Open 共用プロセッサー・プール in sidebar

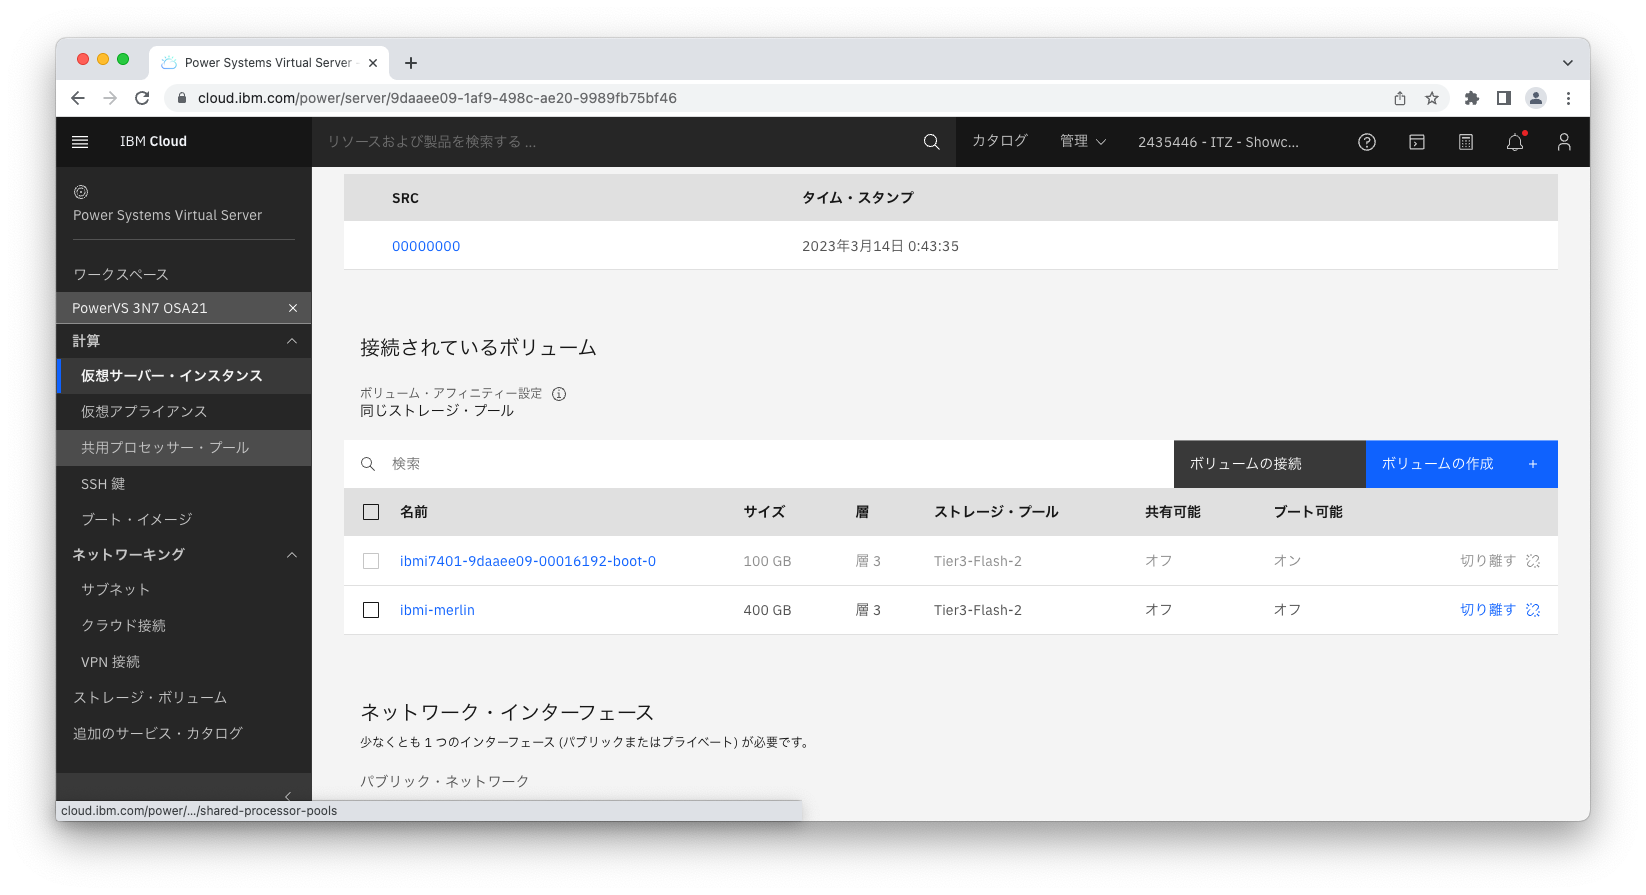coord(184,448)
